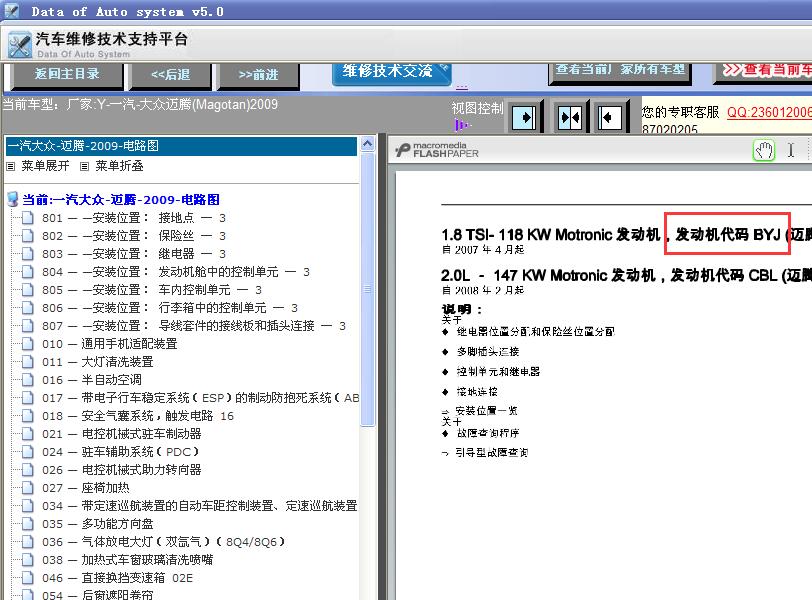Open 026 电控机械式助力转向器 item
This screenshot has width=812, height=600.
(x=121, y=470)
